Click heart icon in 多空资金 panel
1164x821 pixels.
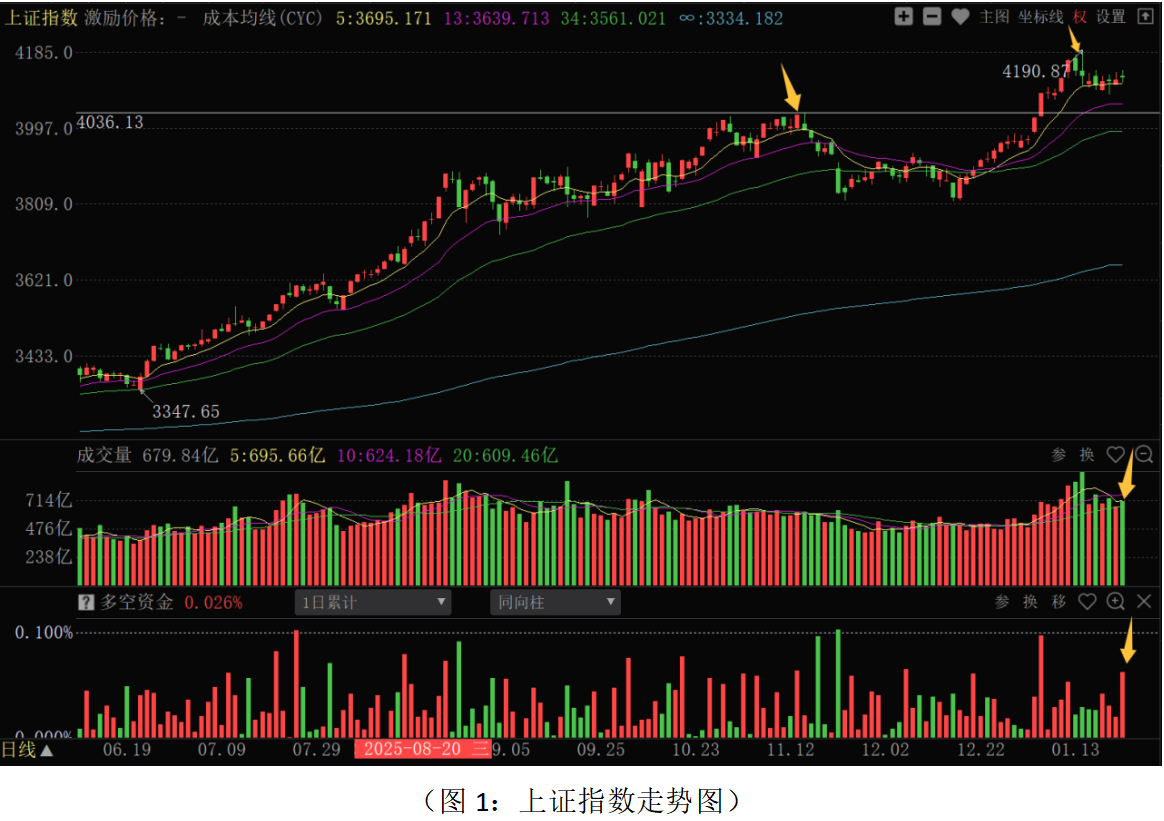[1088, 601]
